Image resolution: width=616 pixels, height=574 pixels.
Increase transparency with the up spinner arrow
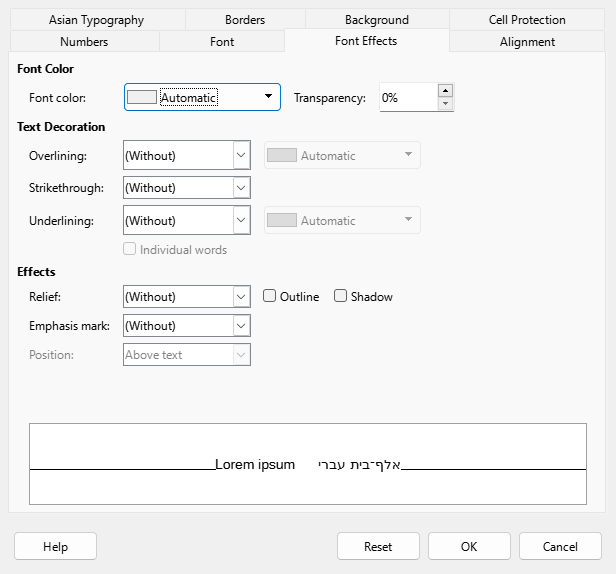pyautogui.click(x=445, y=91)
